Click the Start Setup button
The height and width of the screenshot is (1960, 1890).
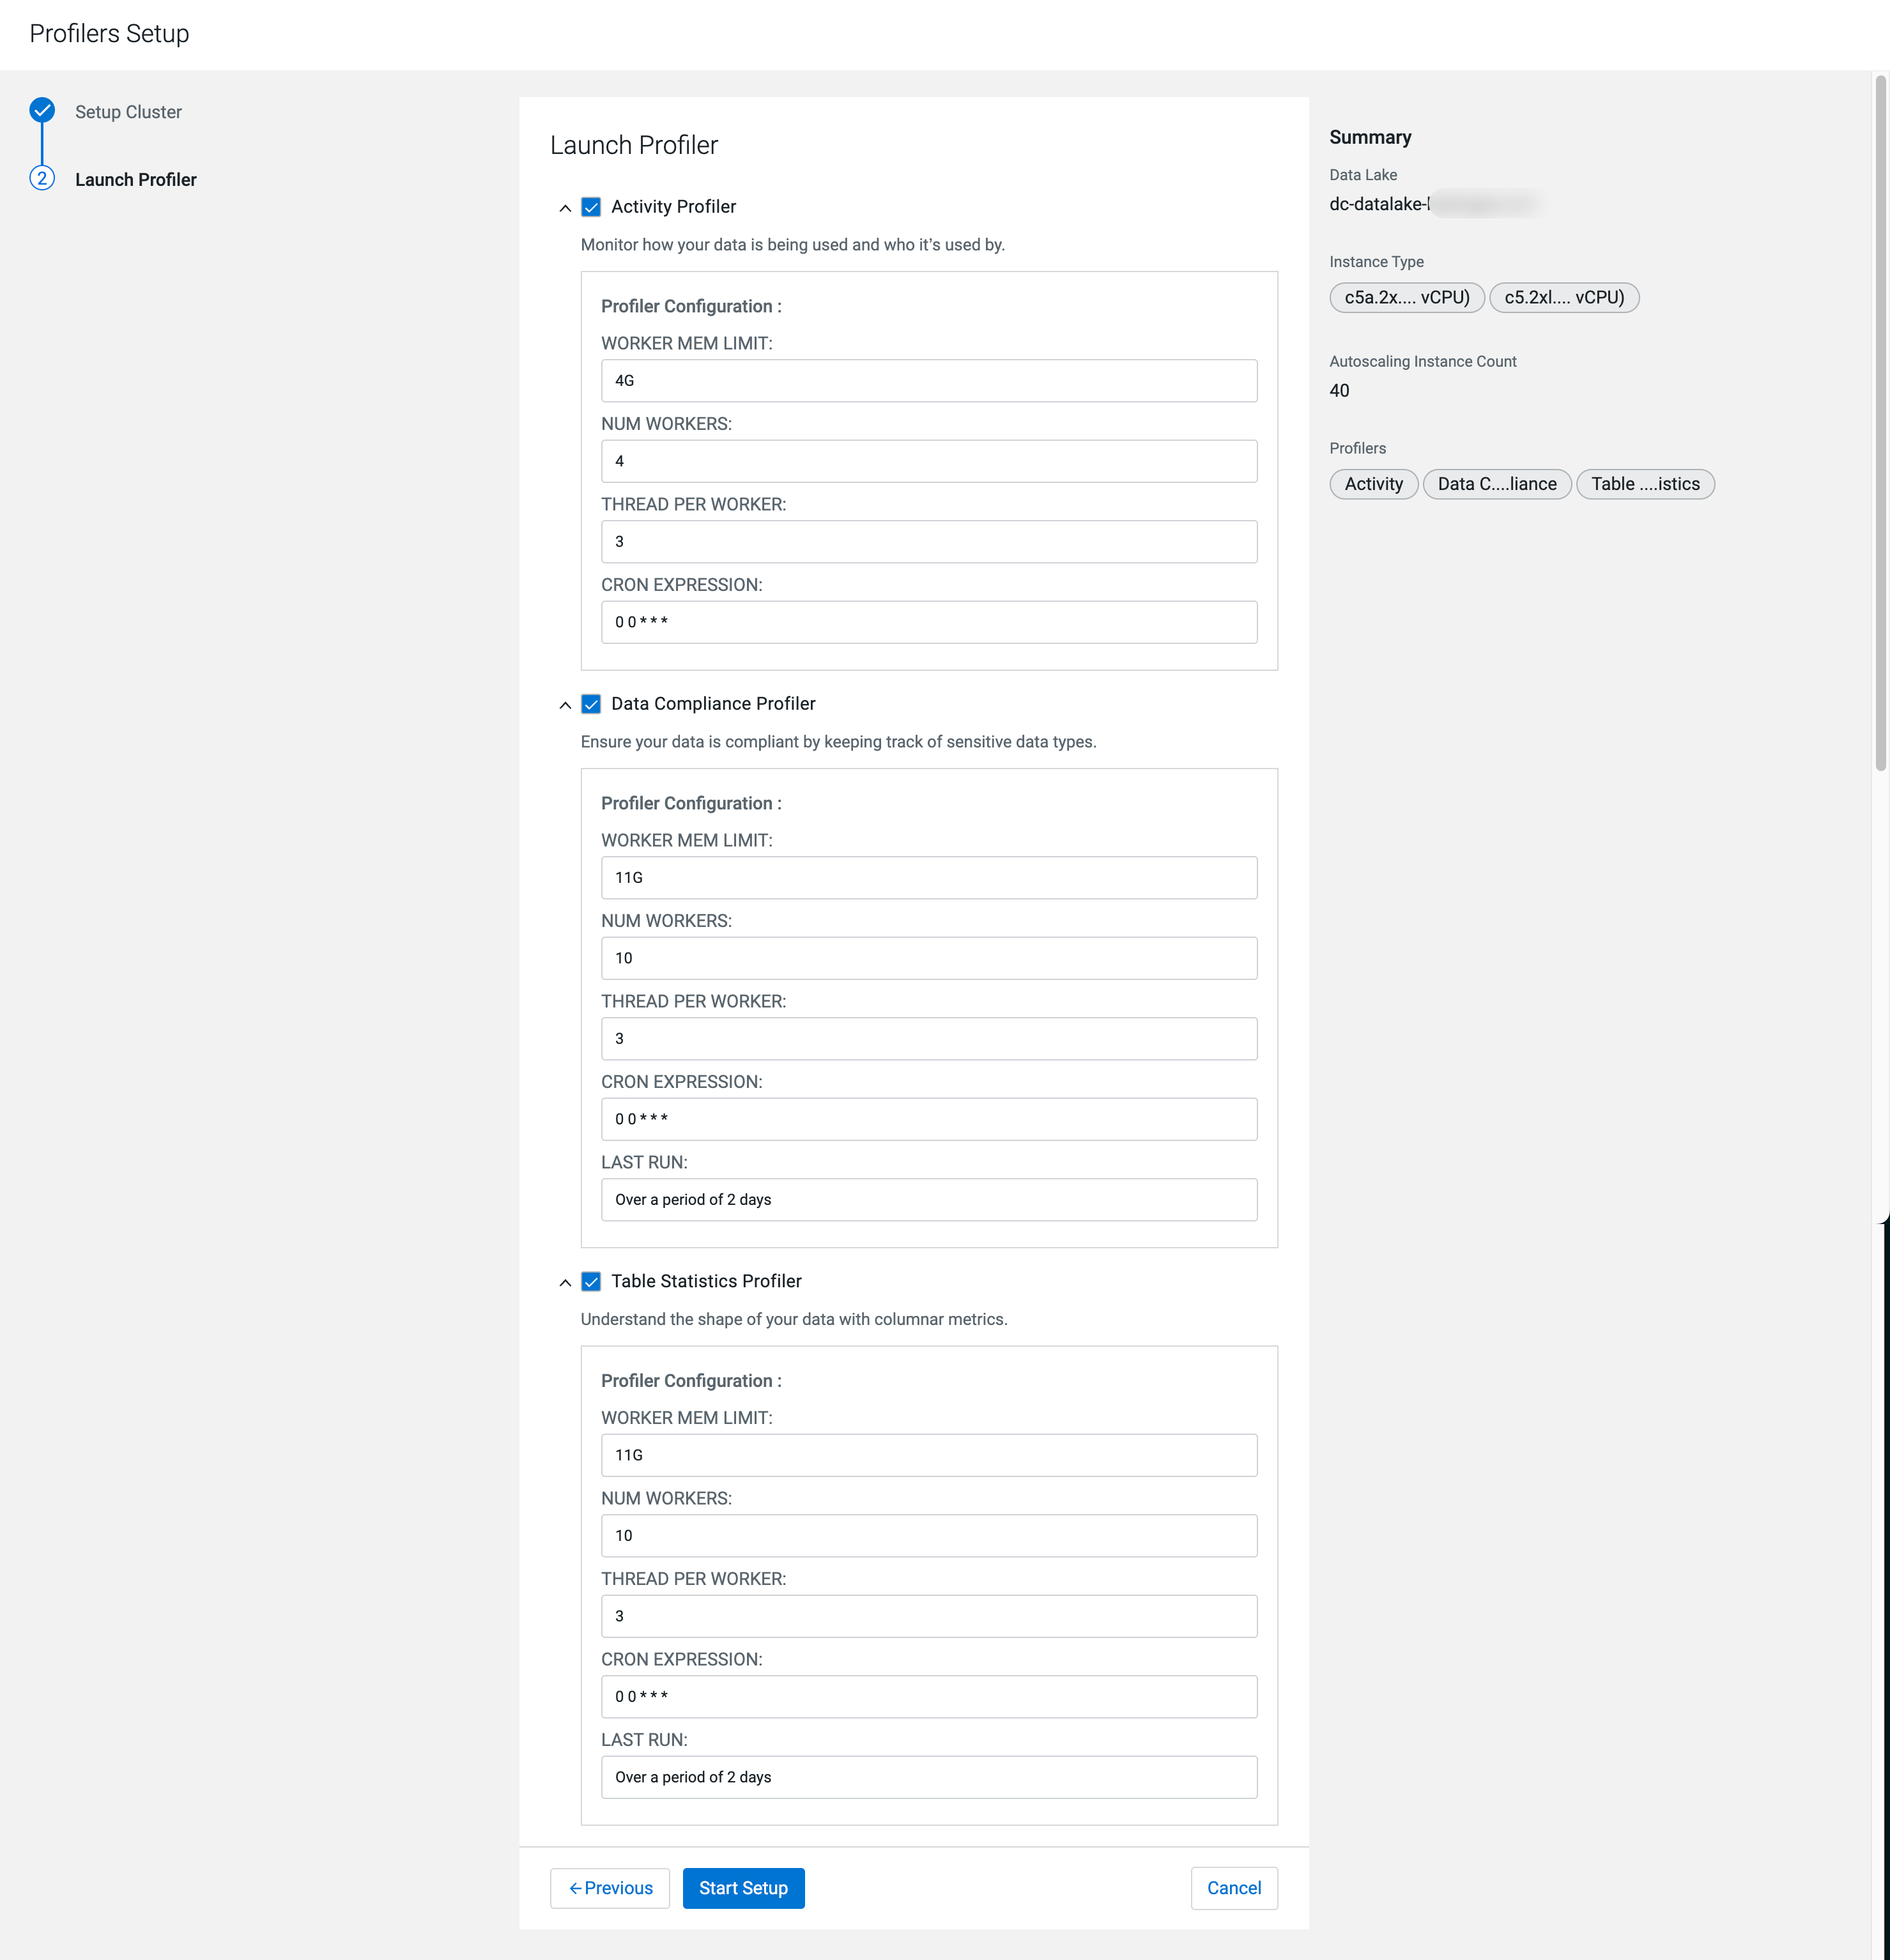743,1888
